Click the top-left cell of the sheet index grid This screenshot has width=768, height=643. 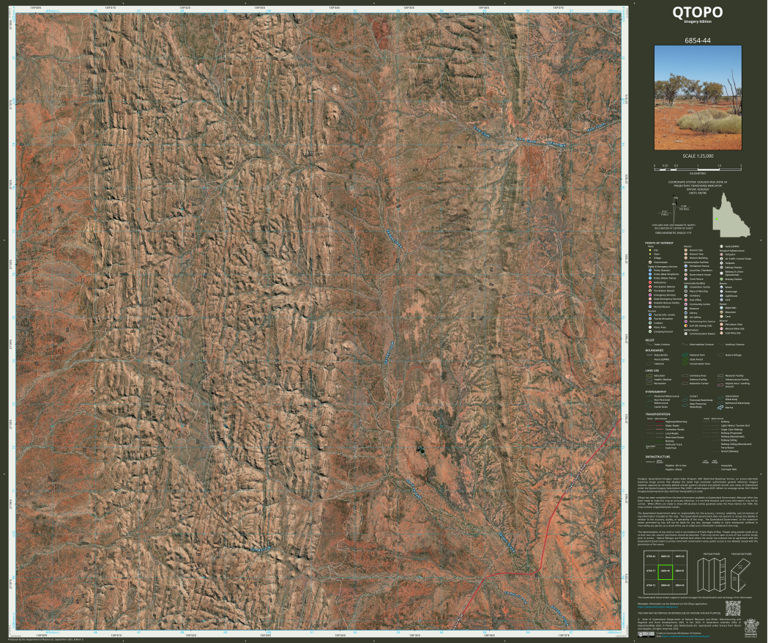click(651, 557)
